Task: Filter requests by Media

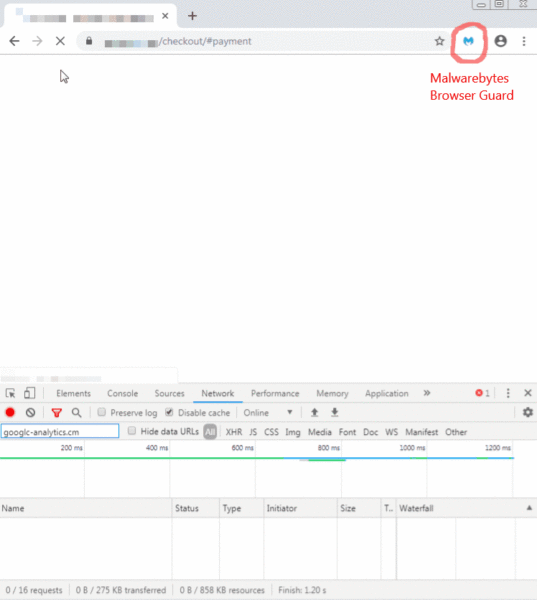Action: point(320,432)
